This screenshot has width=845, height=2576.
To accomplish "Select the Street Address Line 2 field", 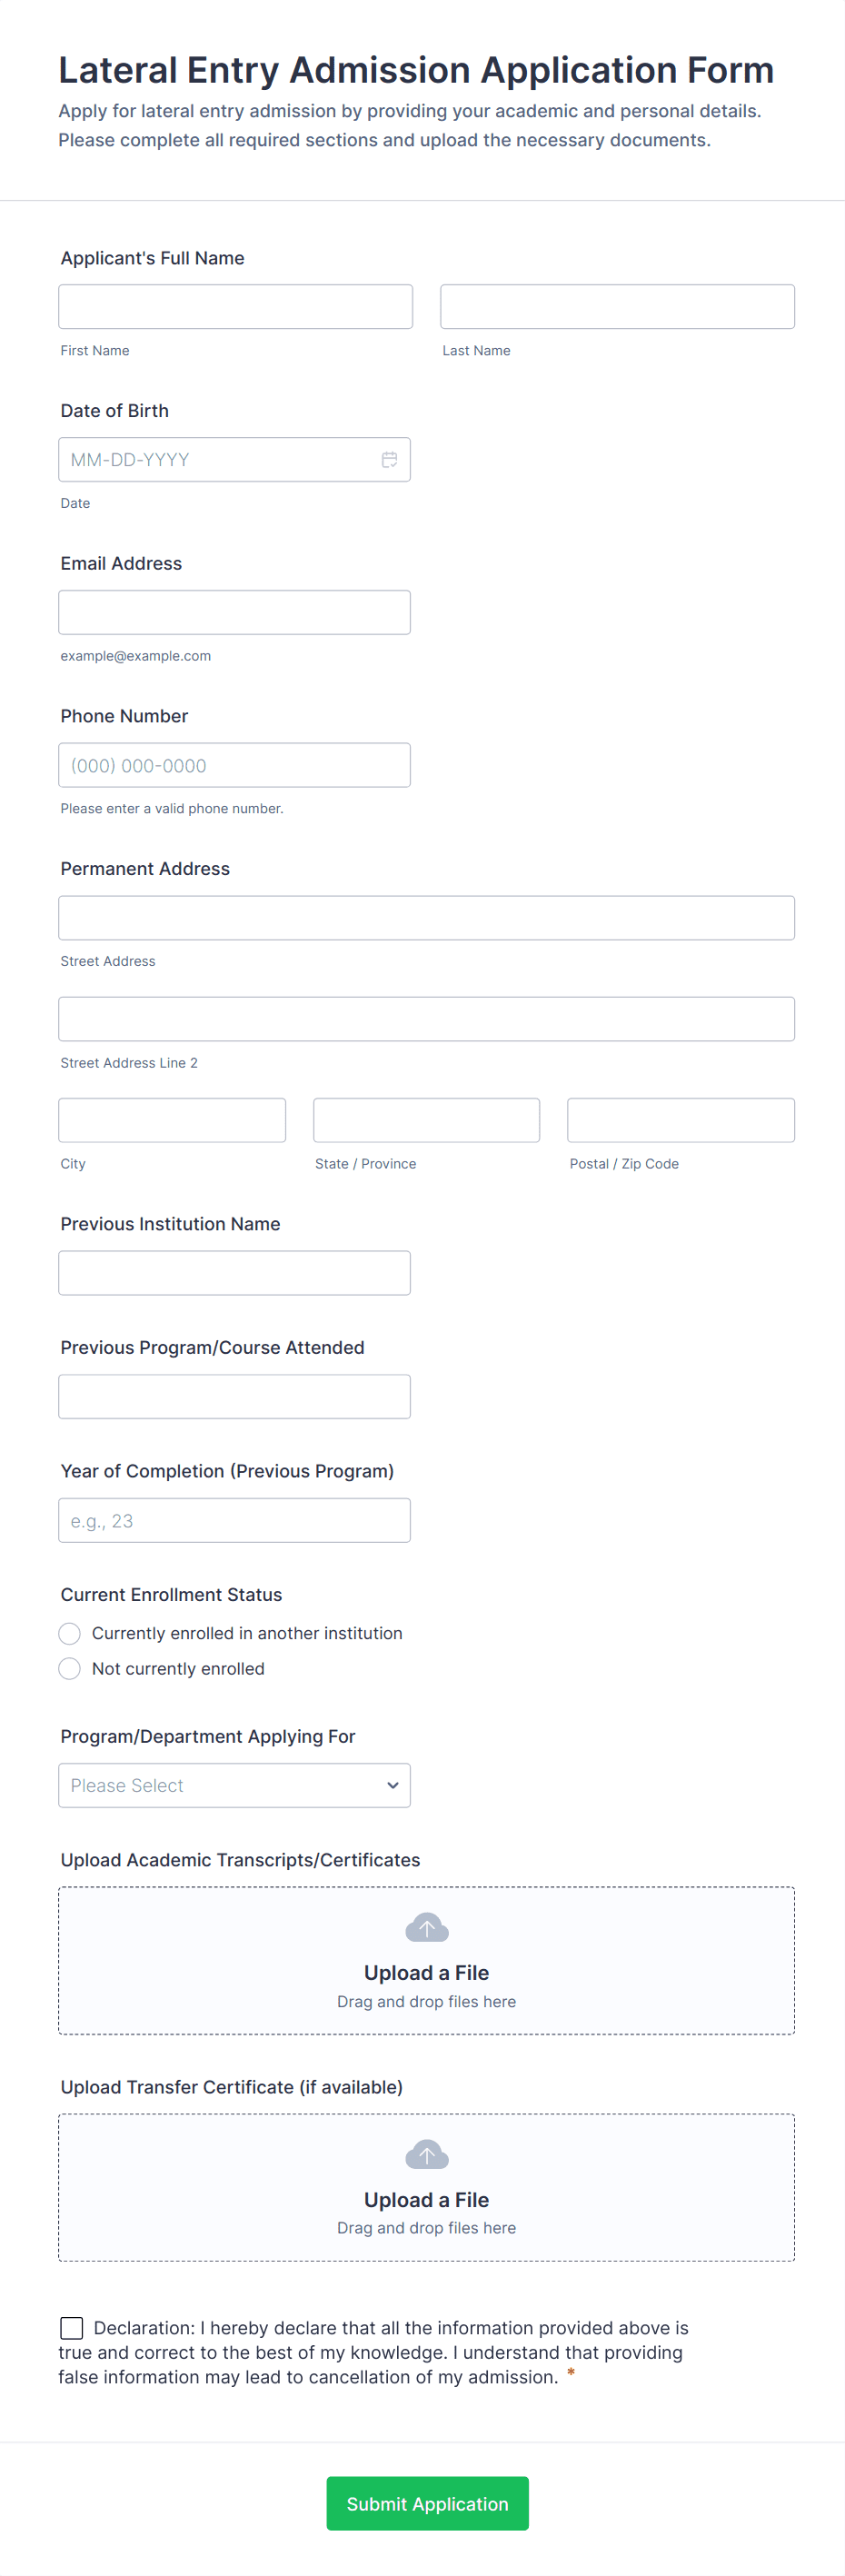I will [x=426, y=1019].
